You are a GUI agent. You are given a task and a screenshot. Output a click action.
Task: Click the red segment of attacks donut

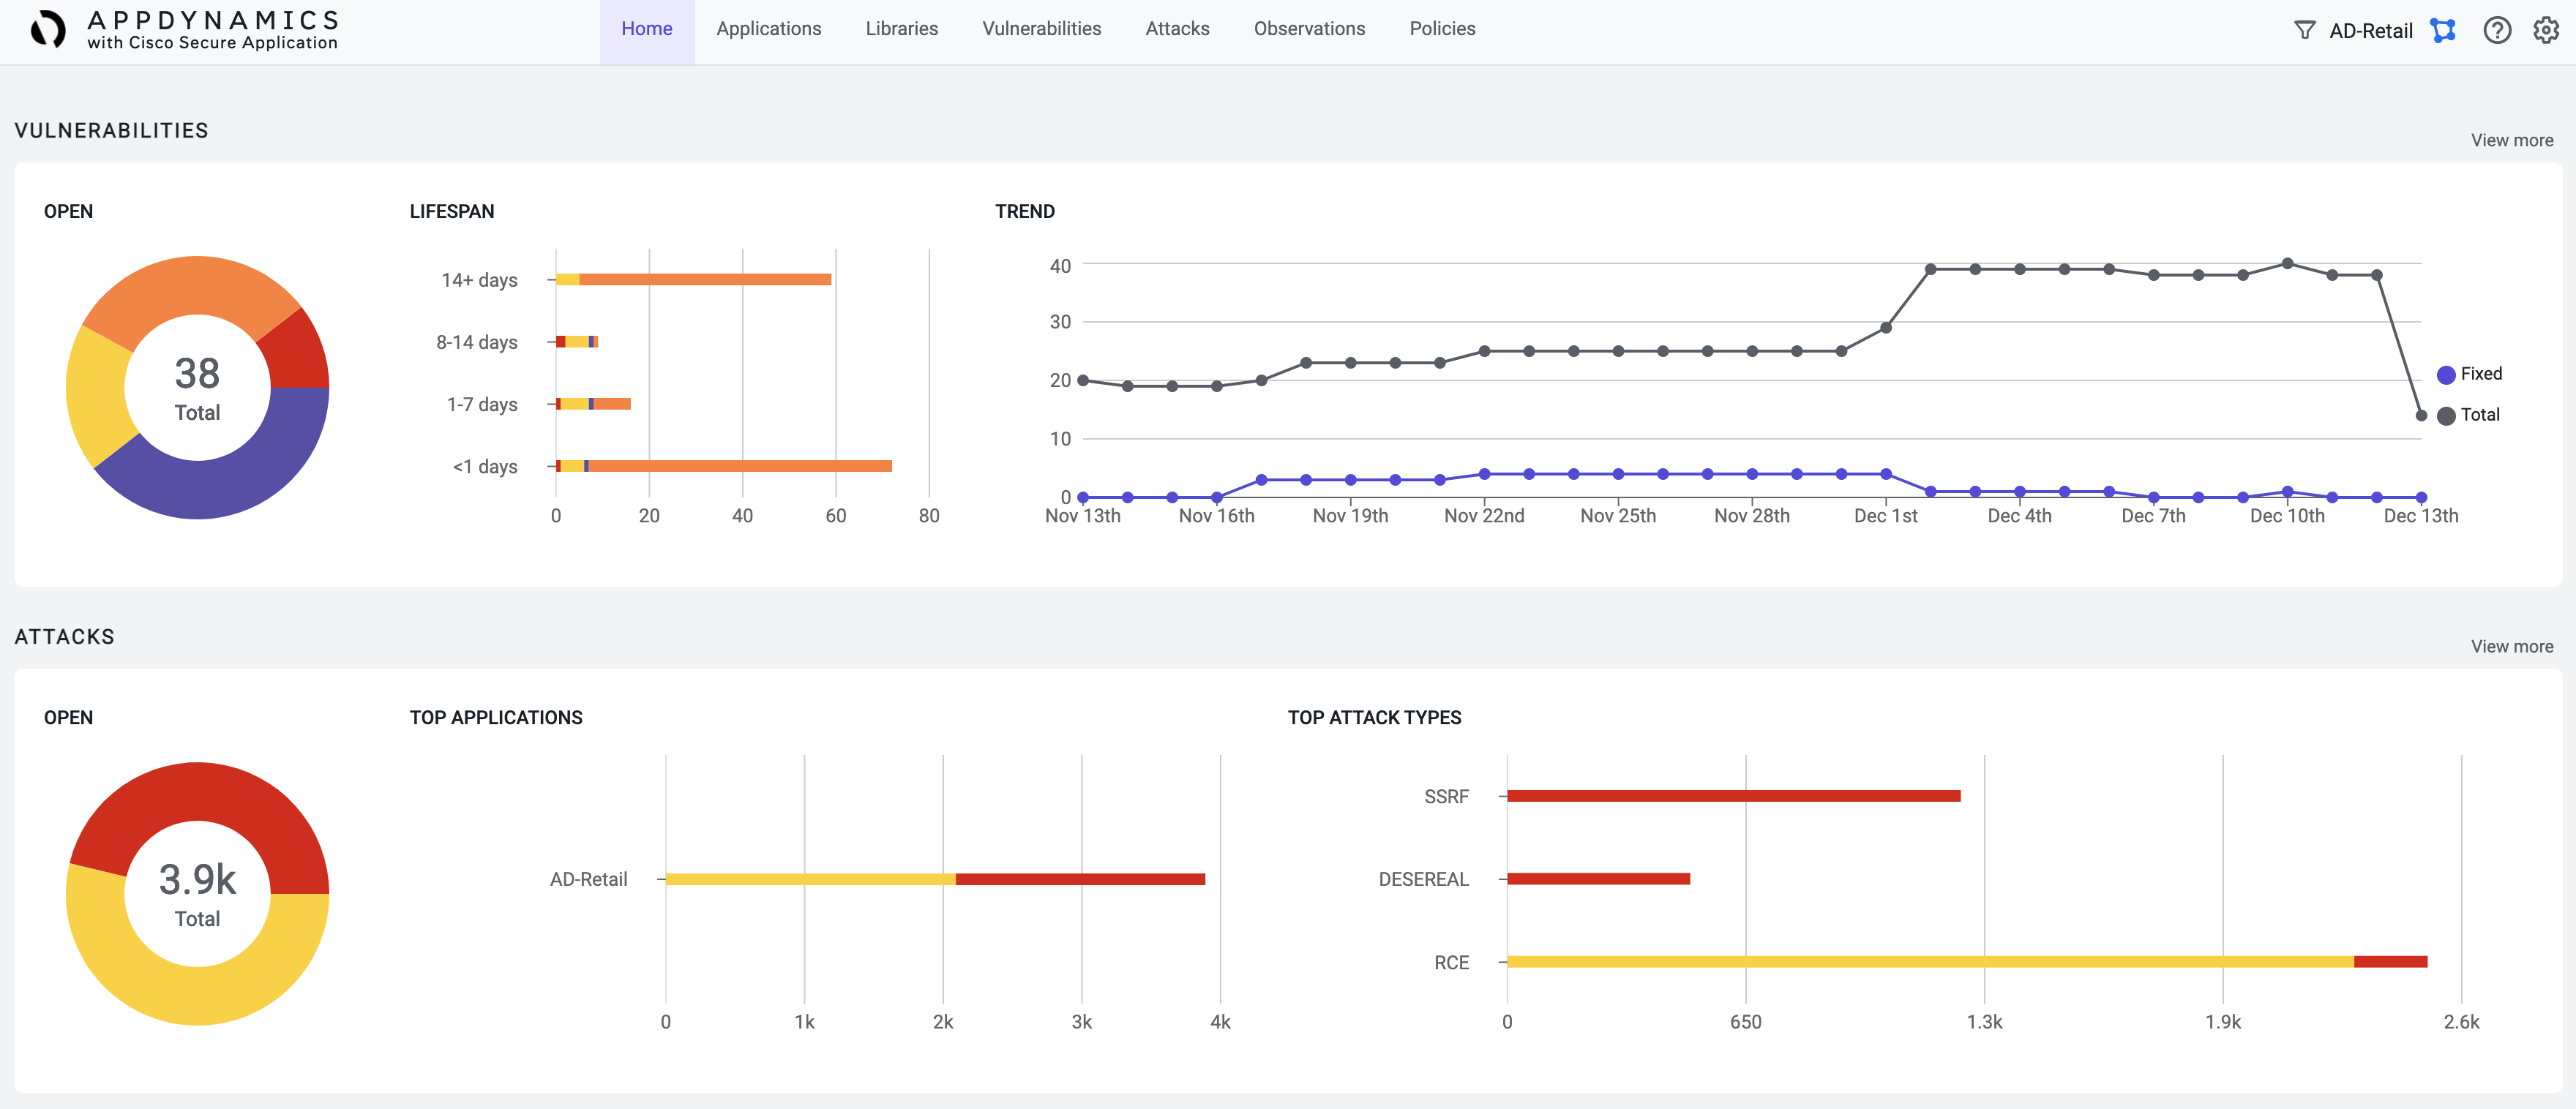pos(200,792)
